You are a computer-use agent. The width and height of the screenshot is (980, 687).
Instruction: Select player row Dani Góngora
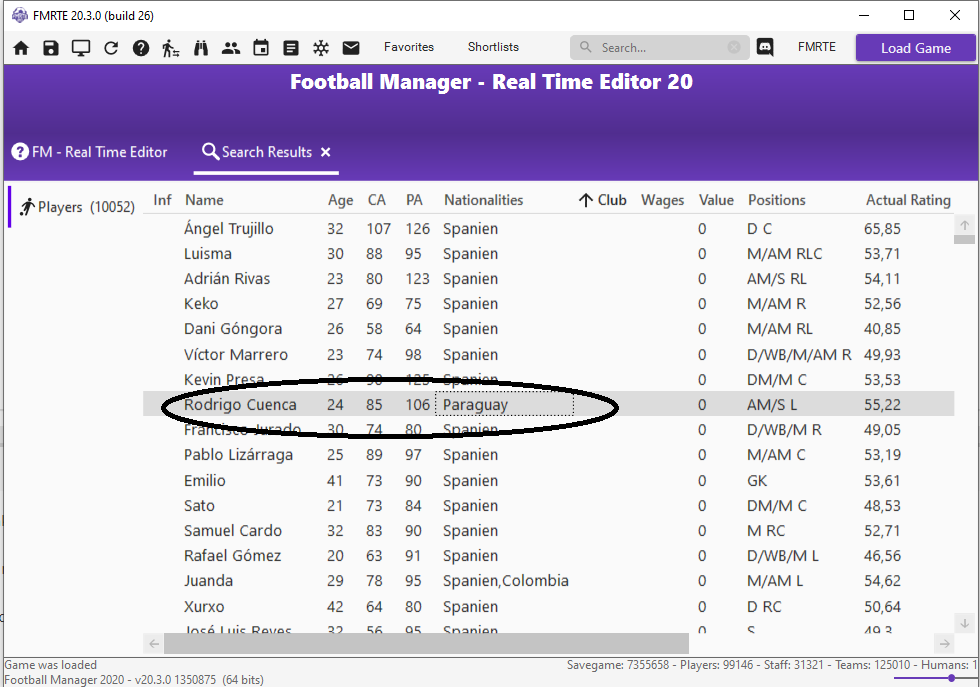coord(549,329)
